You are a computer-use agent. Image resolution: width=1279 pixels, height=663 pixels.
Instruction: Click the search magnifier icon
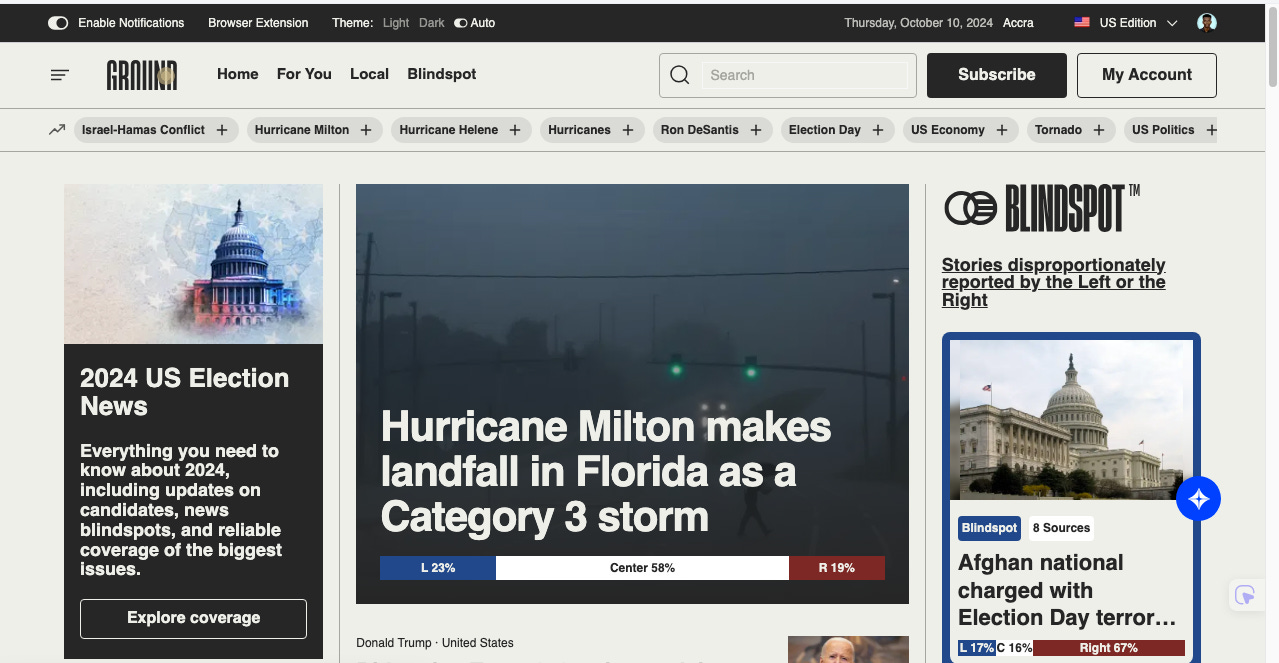pyautogui.click(x=680, y=75)
